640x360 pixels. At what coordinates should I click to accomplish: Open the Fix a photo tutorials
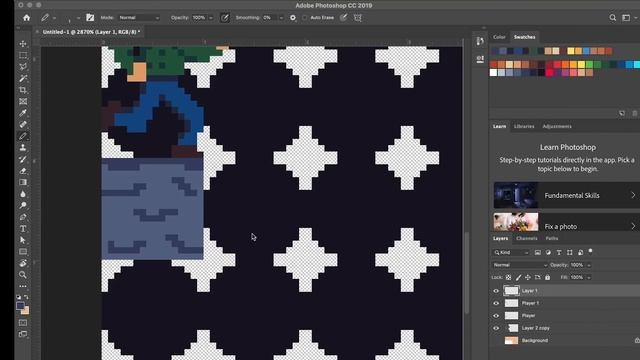(x=566, y=223)
